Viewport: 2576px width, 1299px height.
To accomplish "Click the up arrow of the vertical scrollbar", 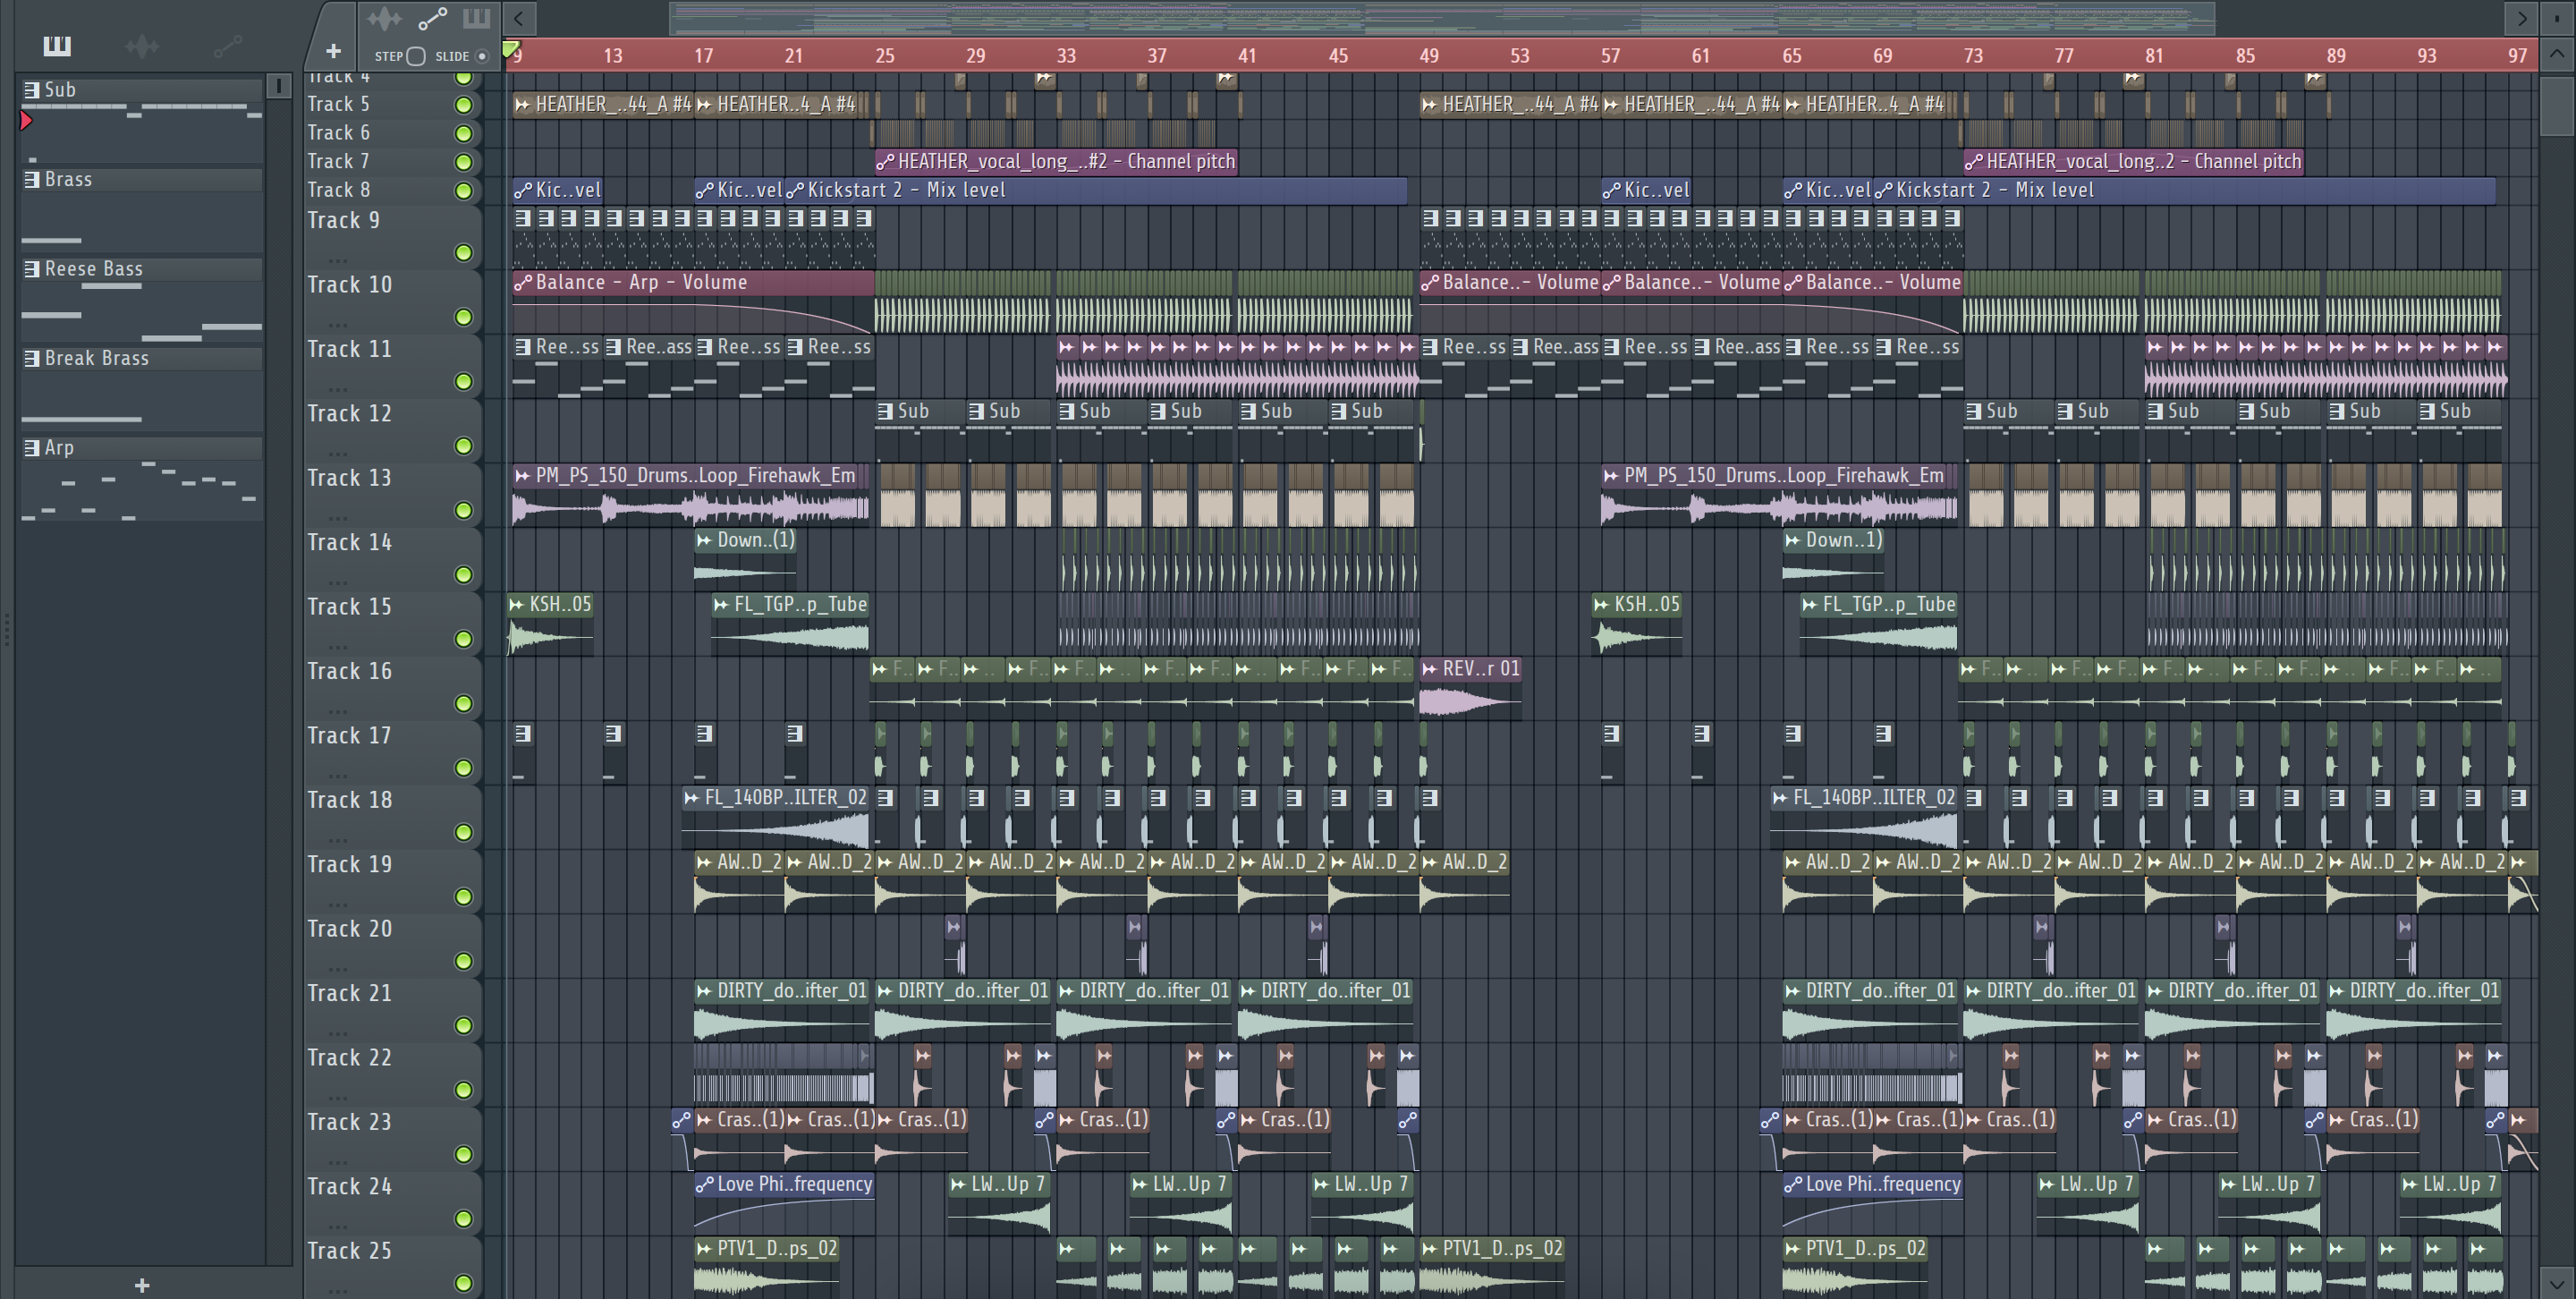I will click(2558, 54).
